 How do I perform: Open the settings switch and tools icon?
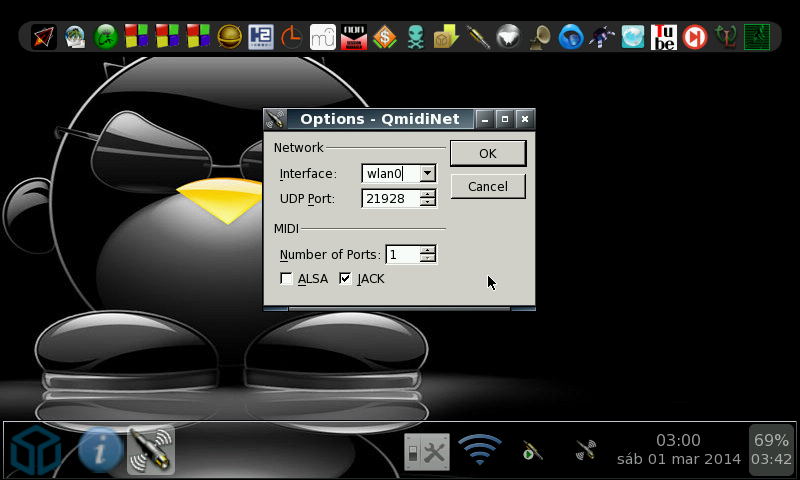(427, 451)
